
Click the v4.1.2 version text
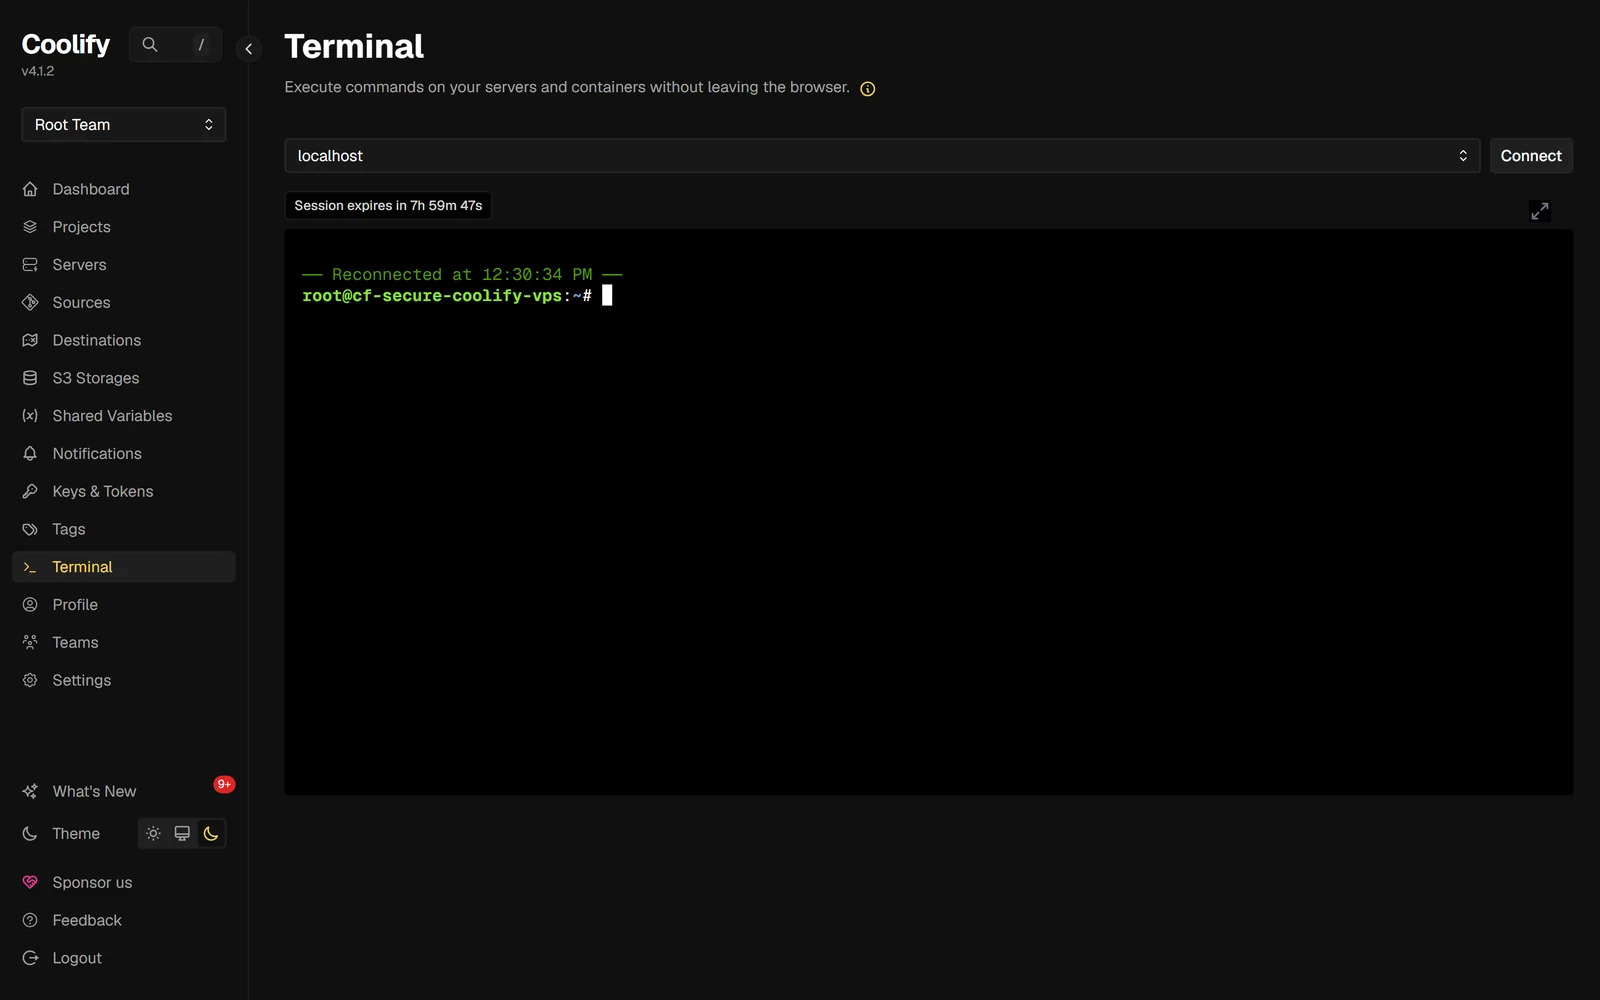tap(38, 71)
